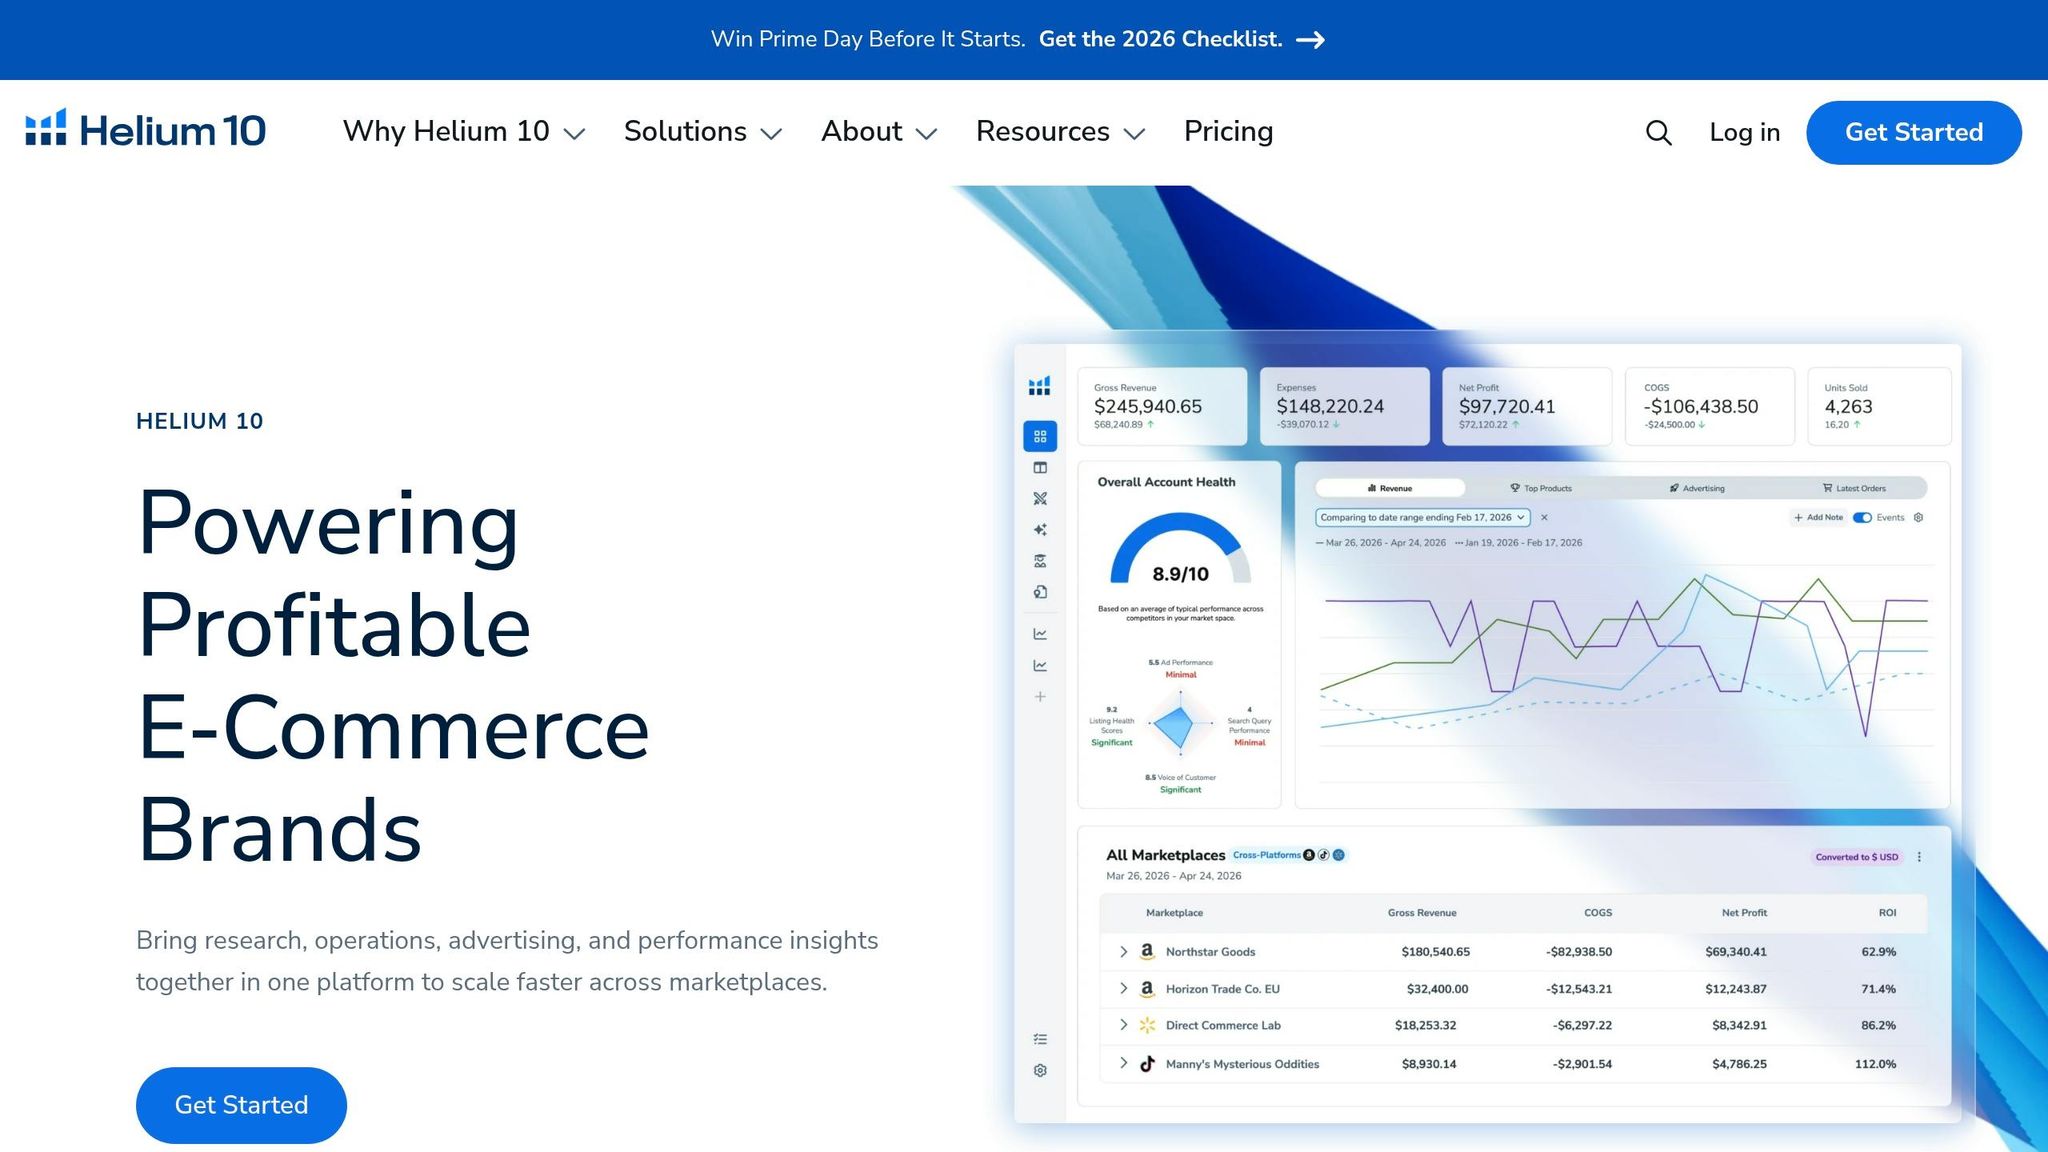Click the Overall Account Health heading
Screen dimensions: 2048x1152
[x=1166, y=482]
